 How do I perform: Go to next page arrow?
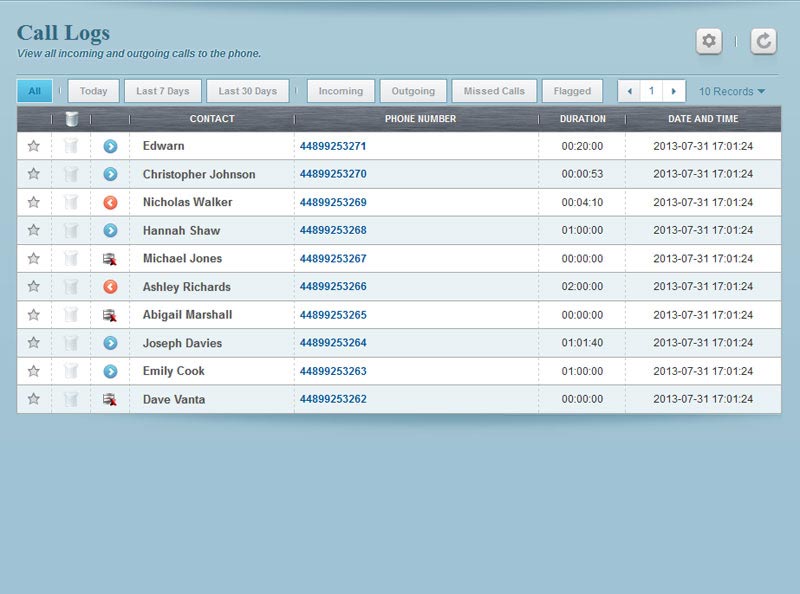point(674,91)
